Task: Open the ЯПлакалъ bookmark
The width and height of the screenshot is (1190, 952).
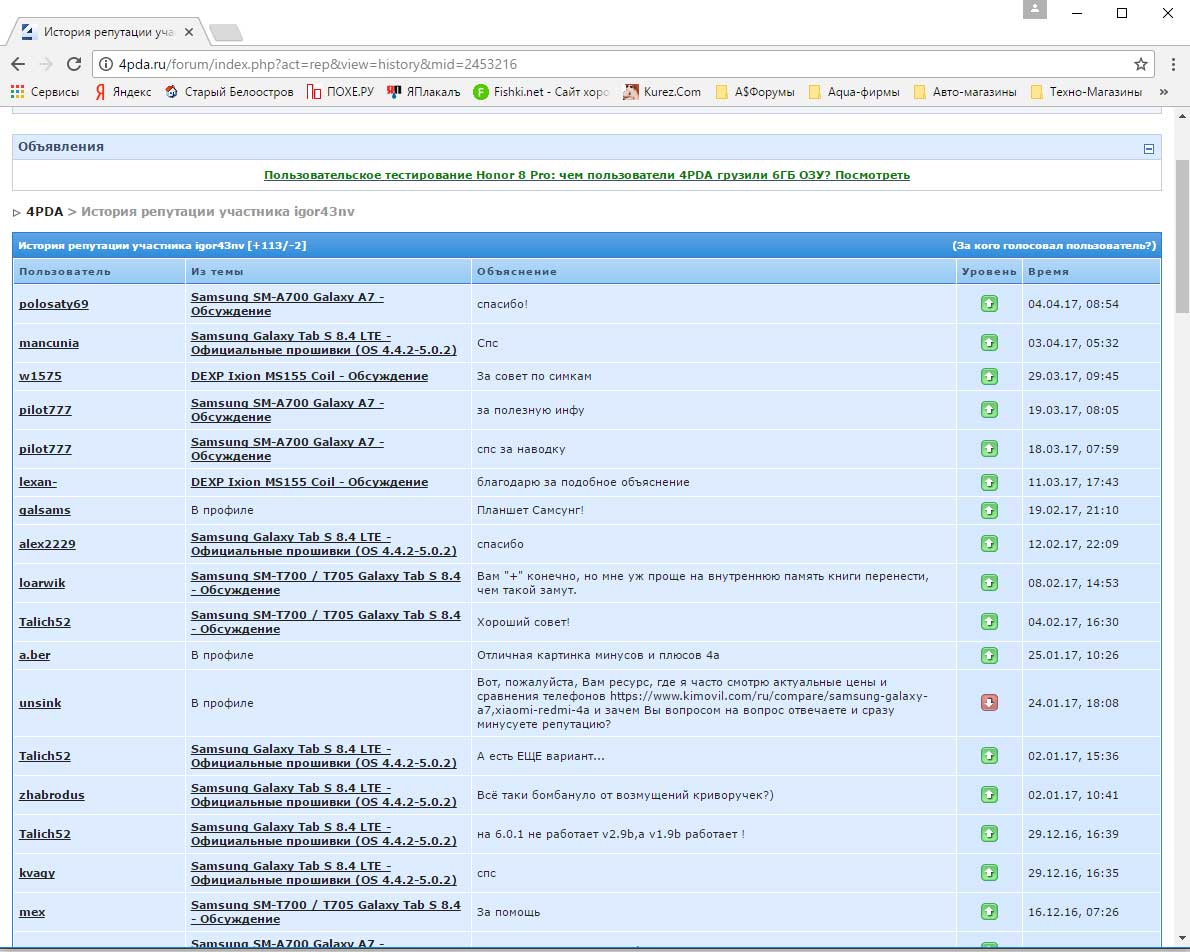Action: 423,92
